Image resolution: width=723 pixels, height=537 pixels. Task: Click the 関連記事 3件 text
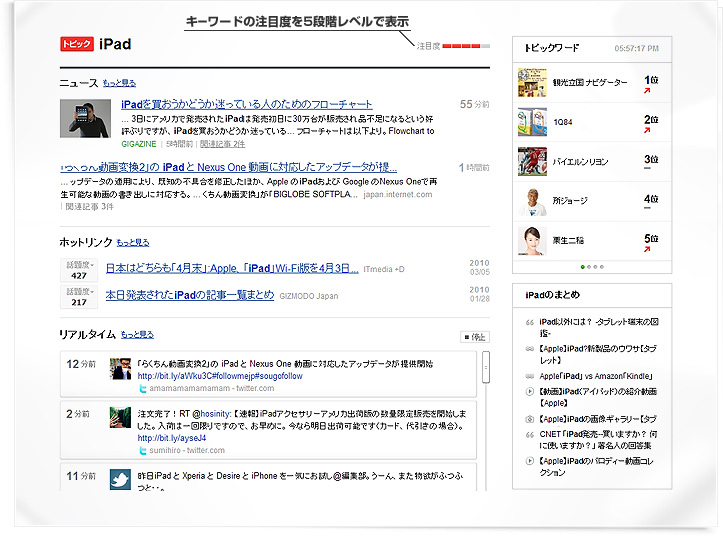[x=89, y=207]
